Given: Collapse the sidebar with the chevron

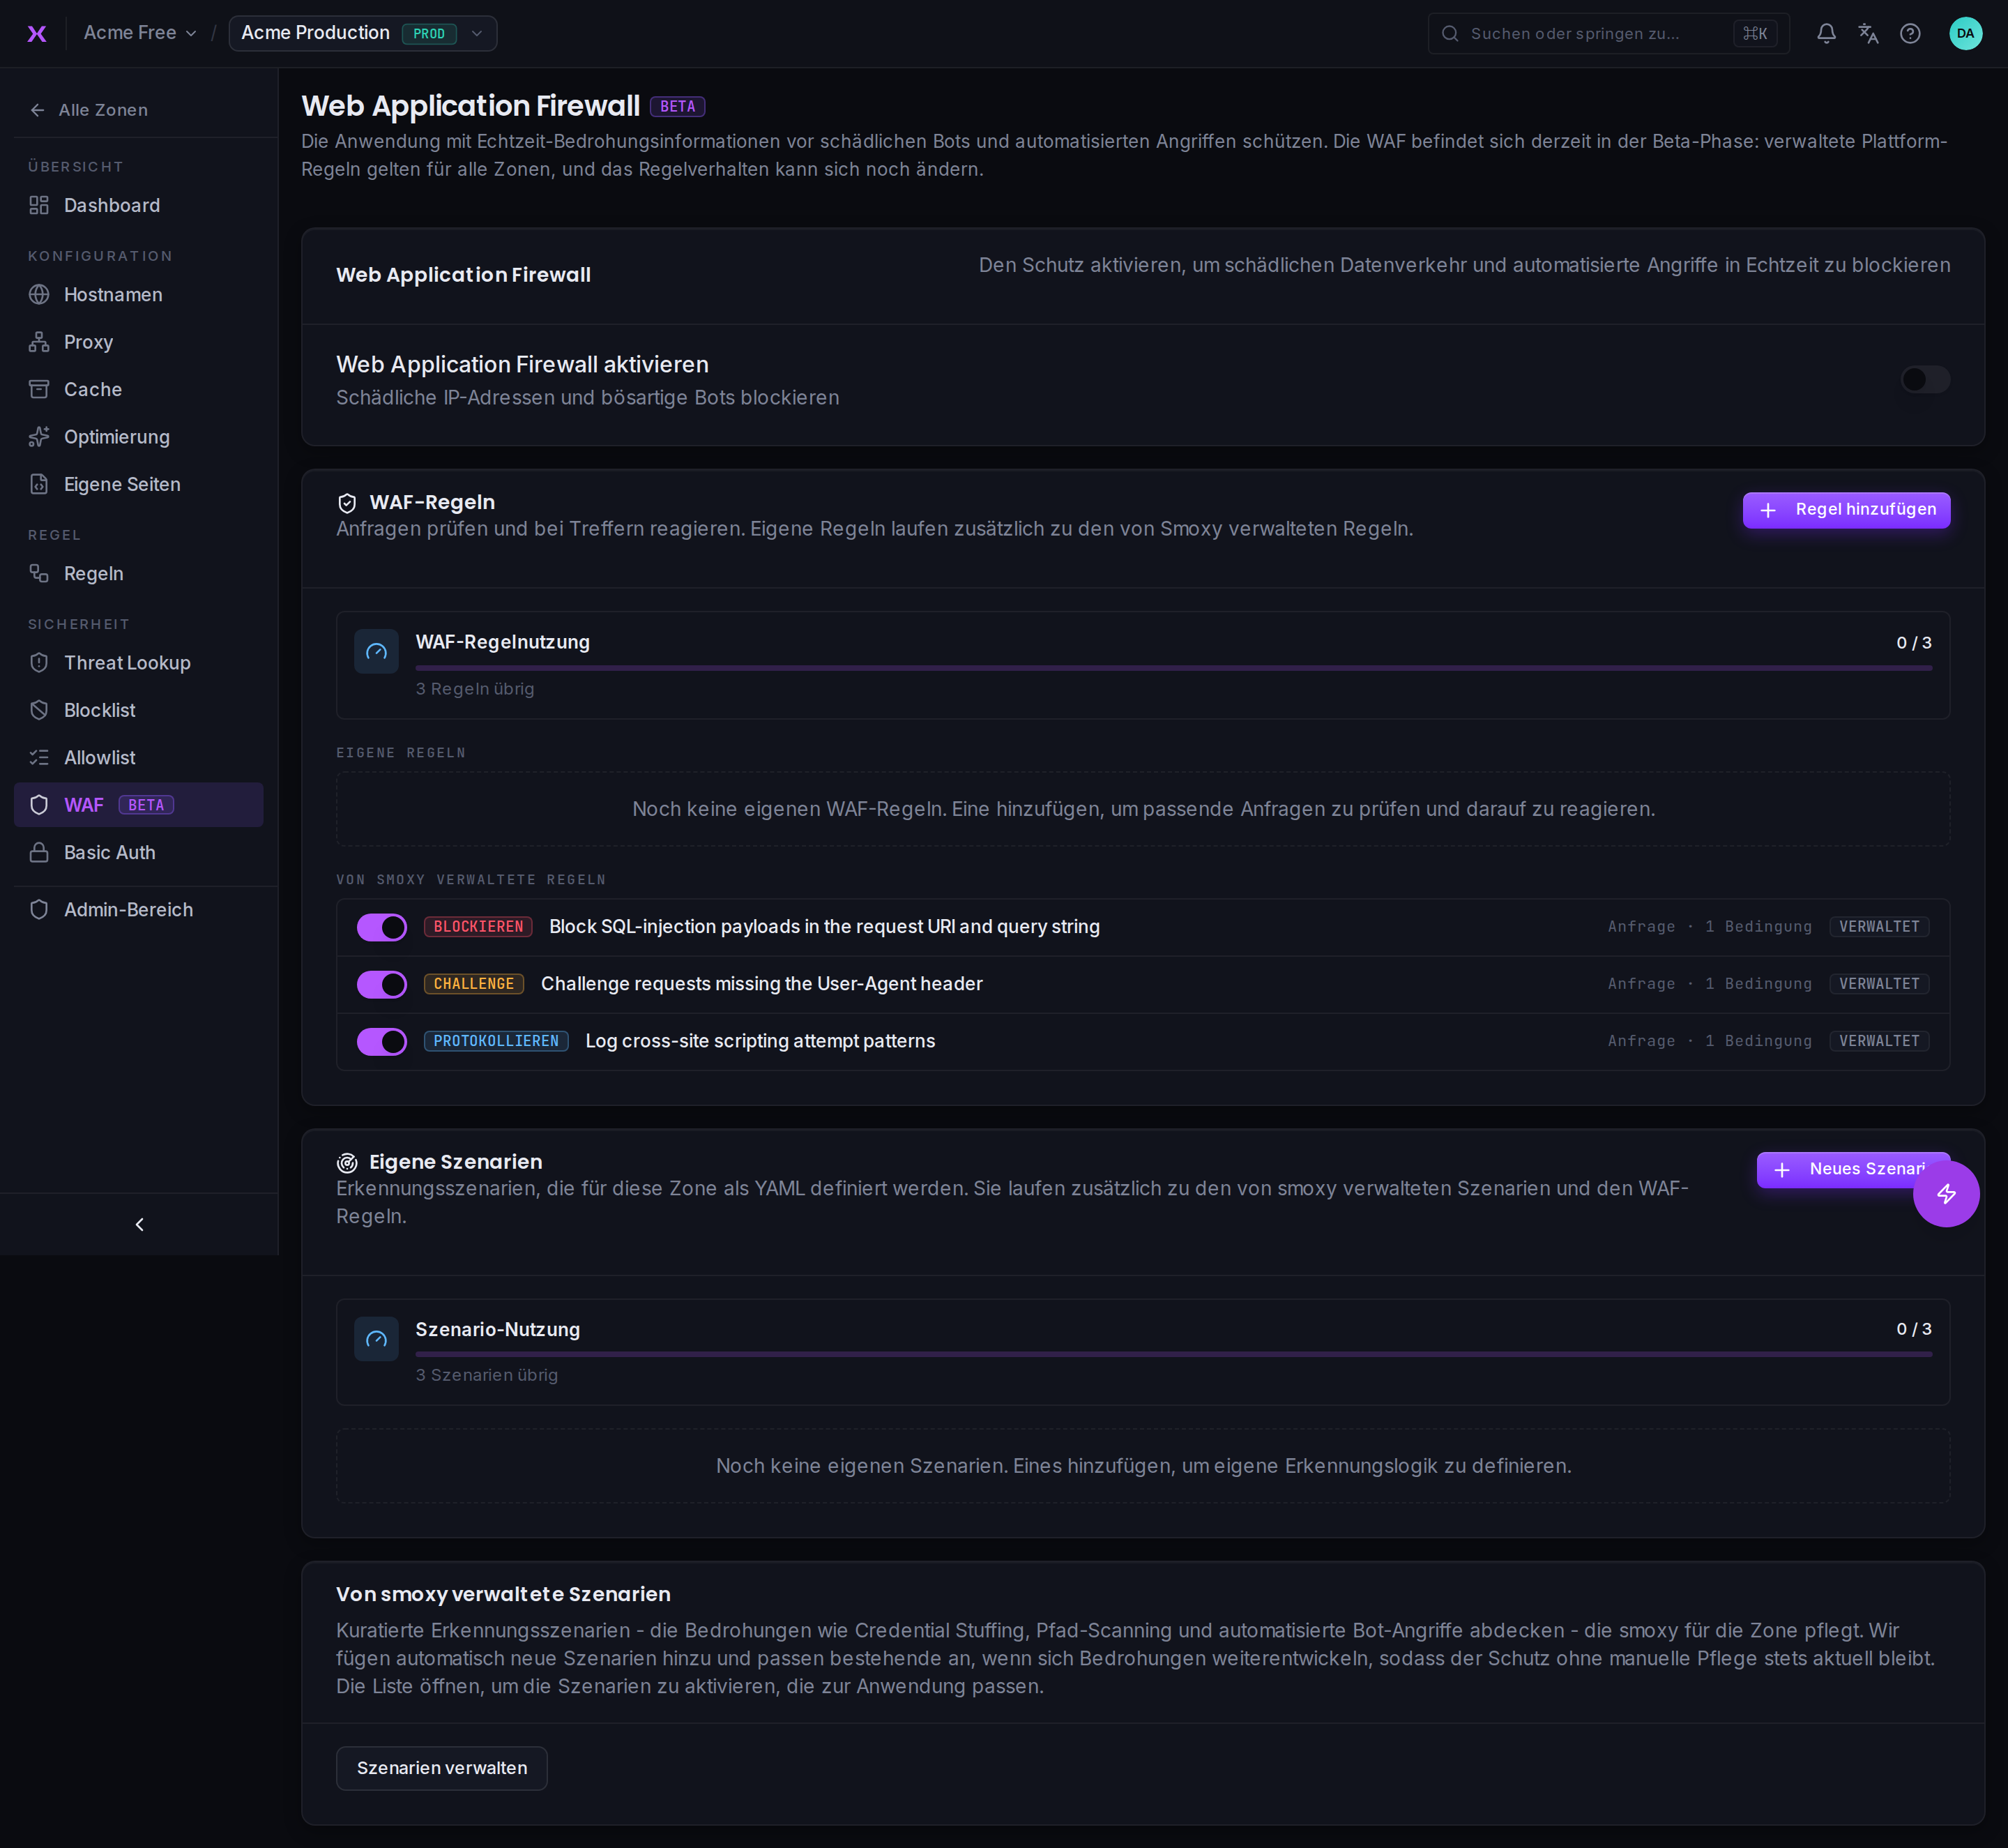Looking at the screenshot, I should tap(139, 1224).
